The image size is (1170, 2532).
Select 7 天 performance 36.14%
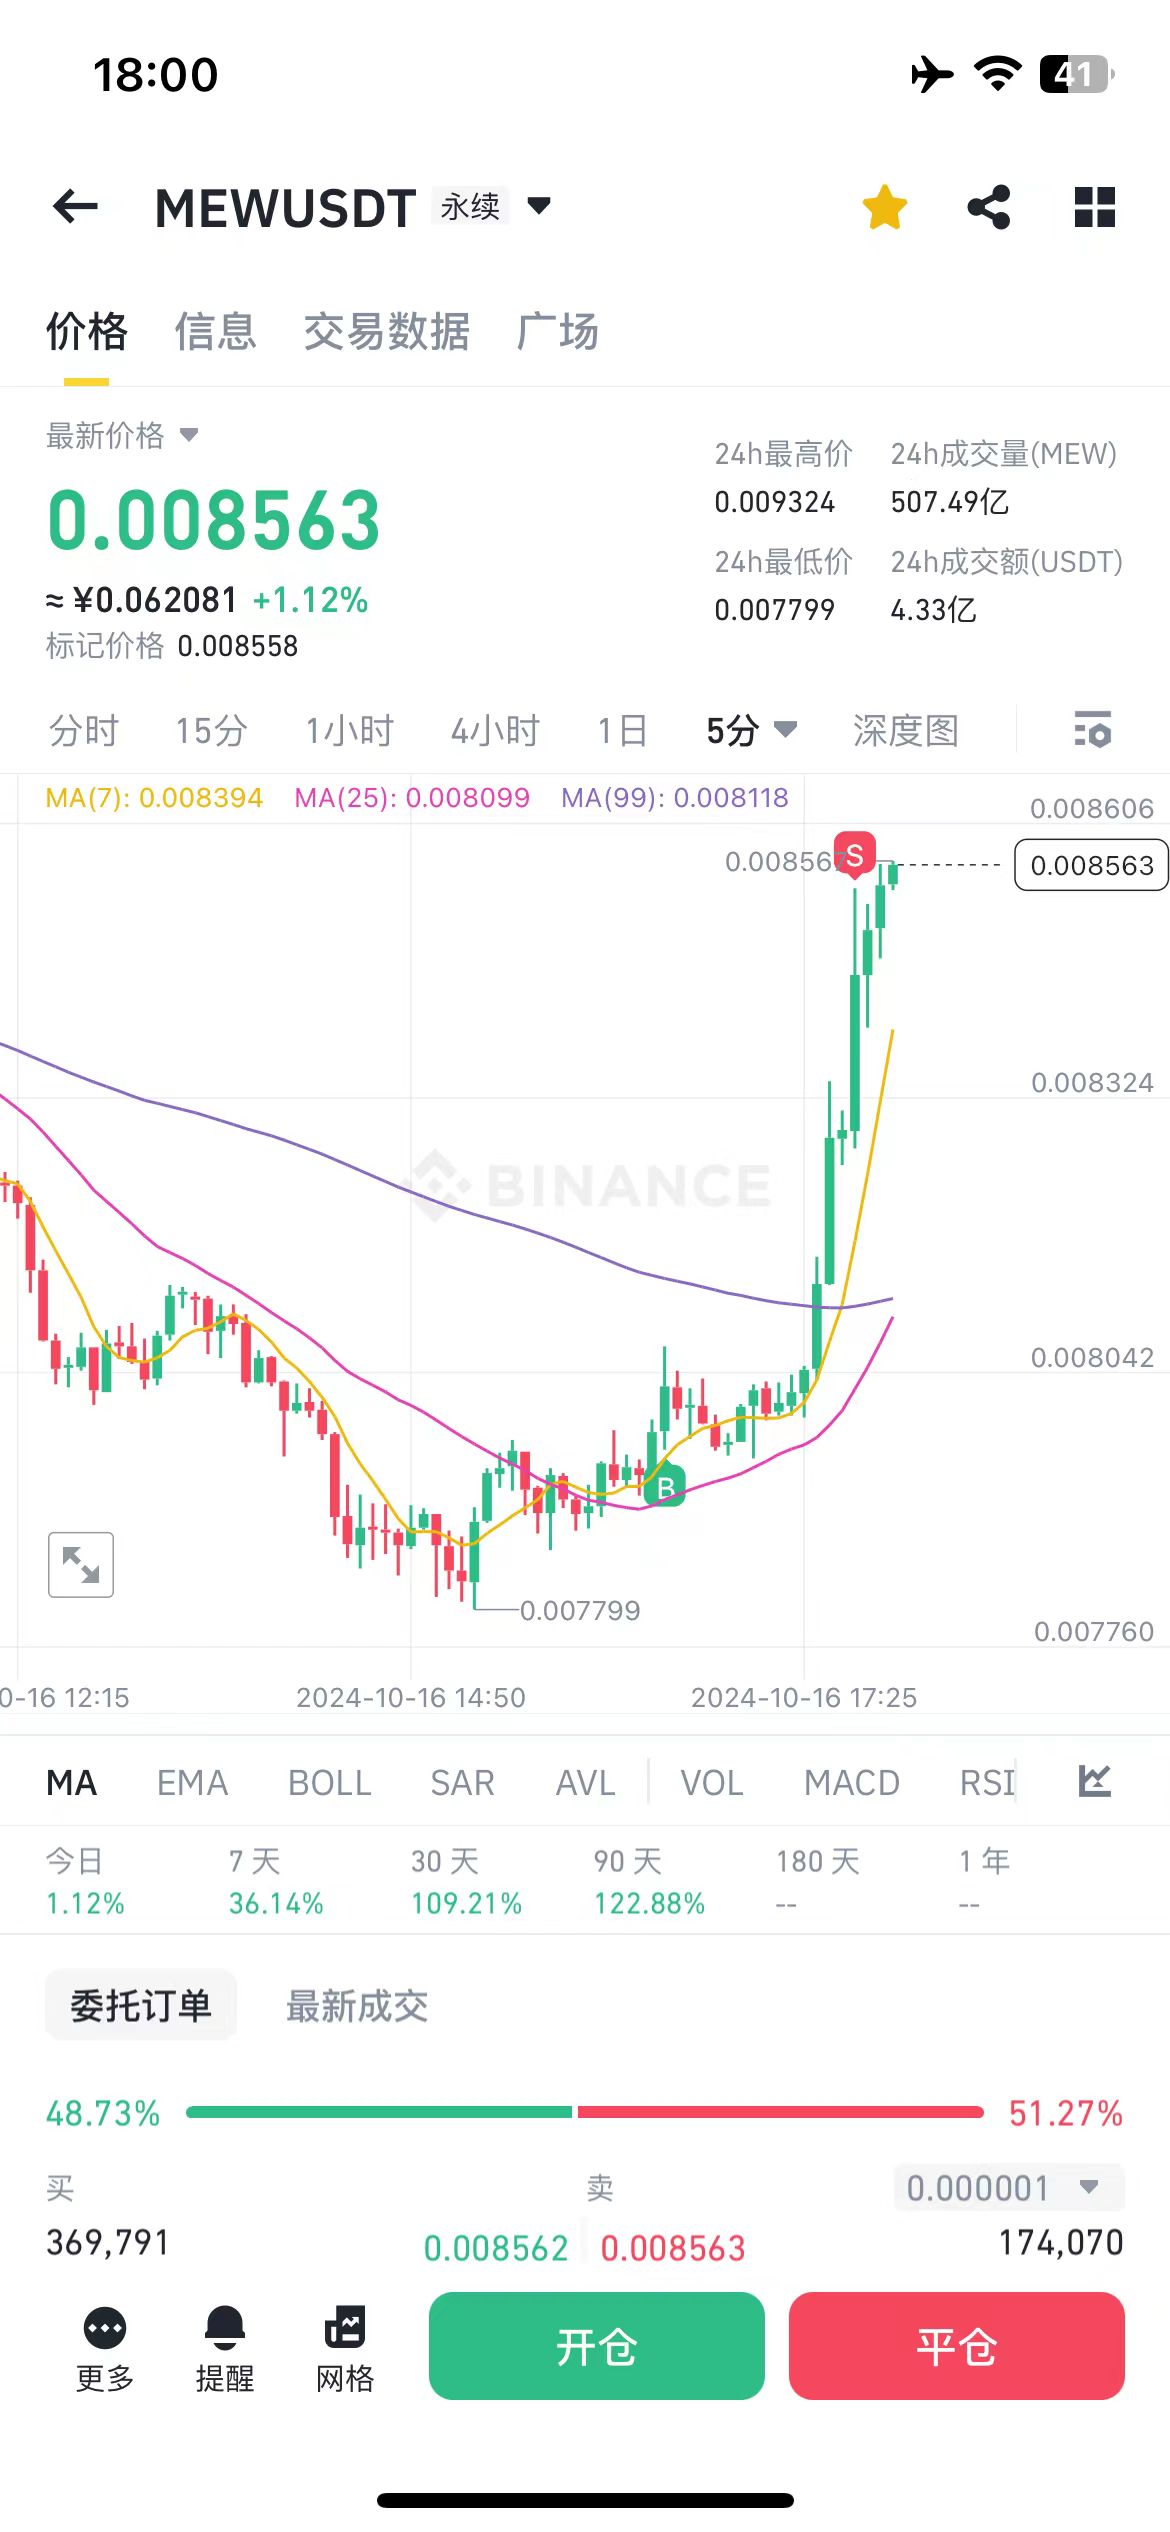click(x=276, y=1881)
